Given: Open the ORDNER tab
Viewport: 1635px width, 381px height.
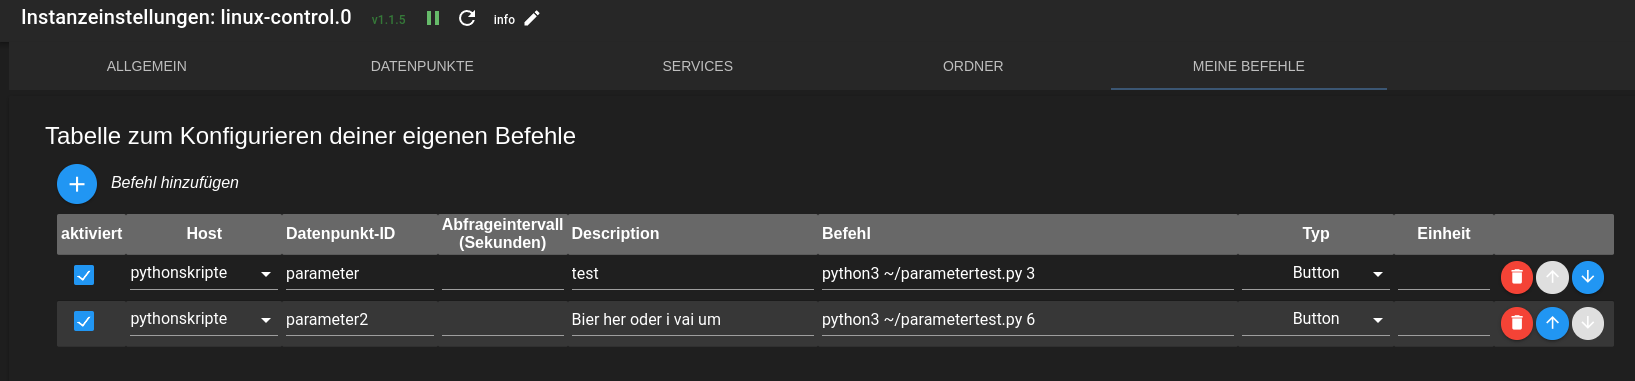Looking at the screenshot, I should (x=973, y=66).
